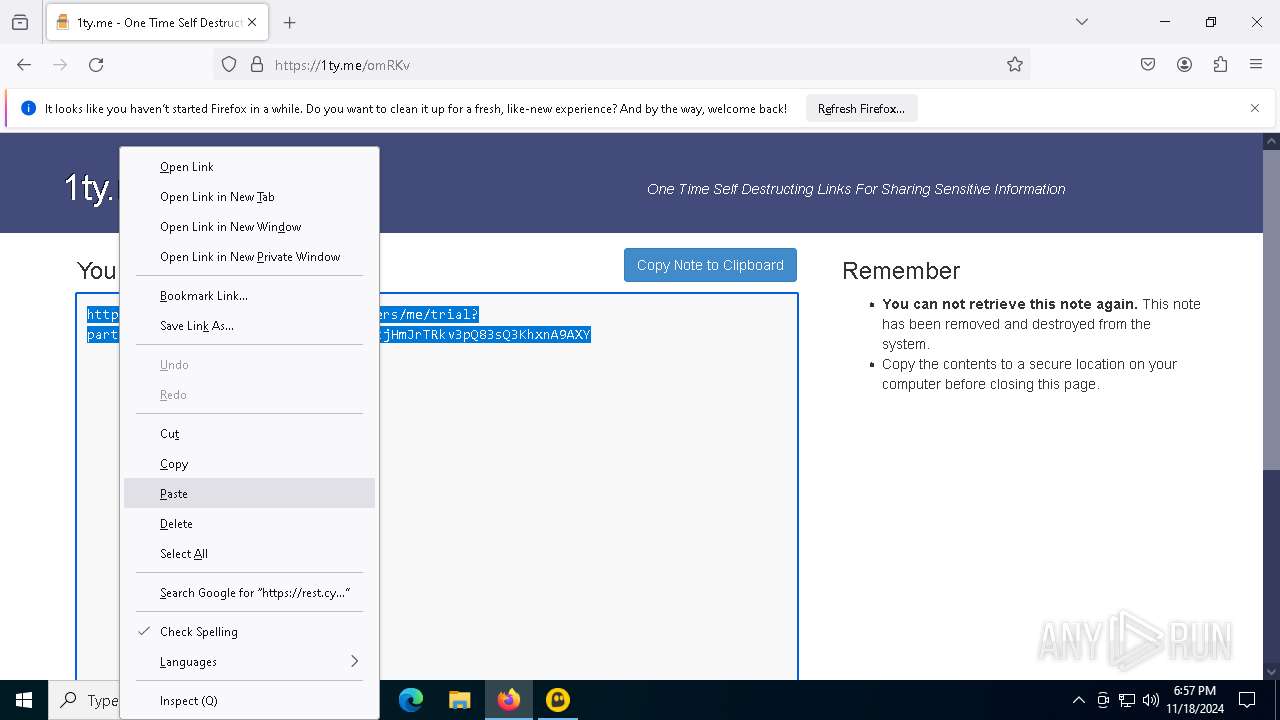Open the Windows notification center
Image resolution: width=1280 pixels, height=720 pixels.
(1247, 700)
